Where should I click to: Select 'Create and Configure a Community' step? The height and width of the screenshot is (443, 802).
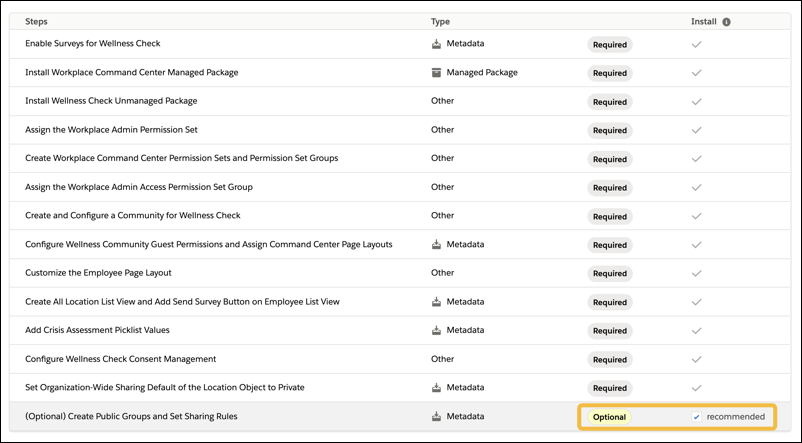coord(132,215)
